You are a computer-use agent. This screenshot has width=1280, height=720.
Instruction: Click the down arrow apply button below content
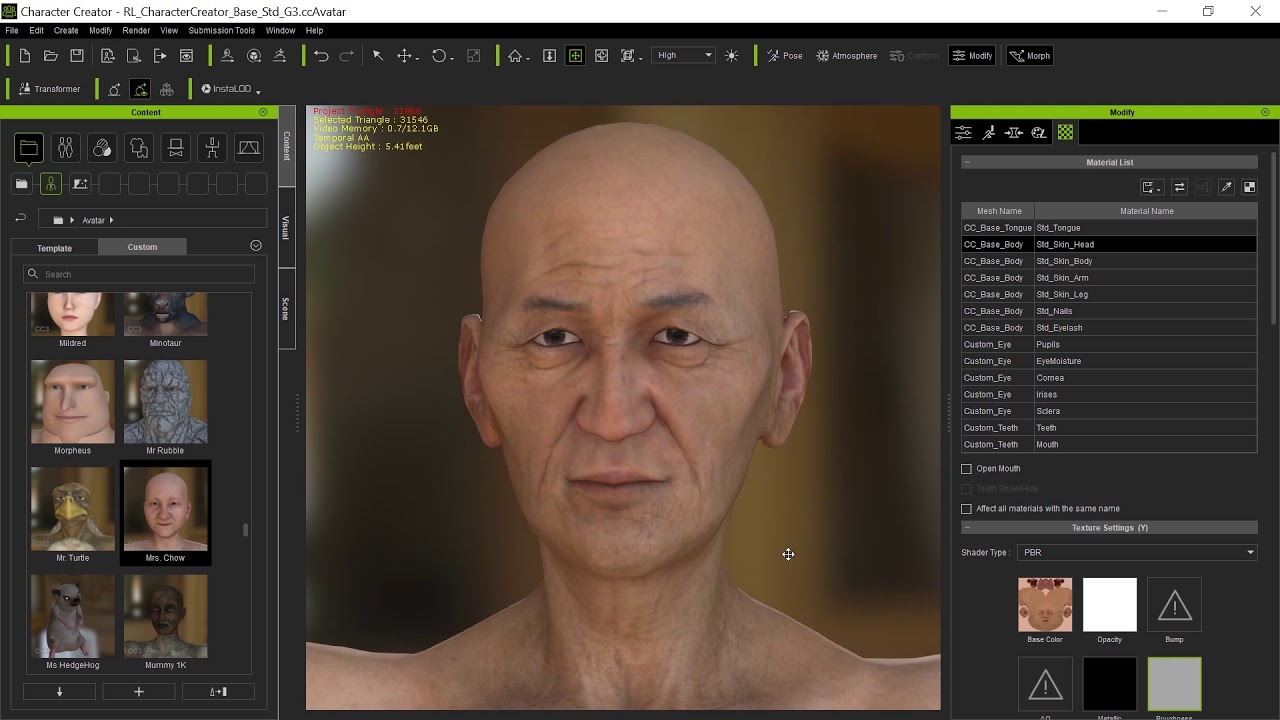[59, 692]
